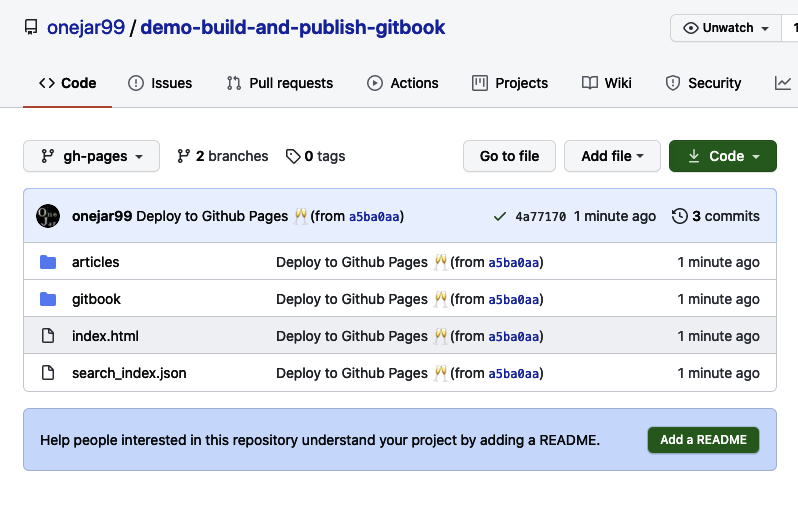Click the repository icon beside onejar99
Image resolution: width=798 pixels, height=516 pixels.
coord(31,27)
